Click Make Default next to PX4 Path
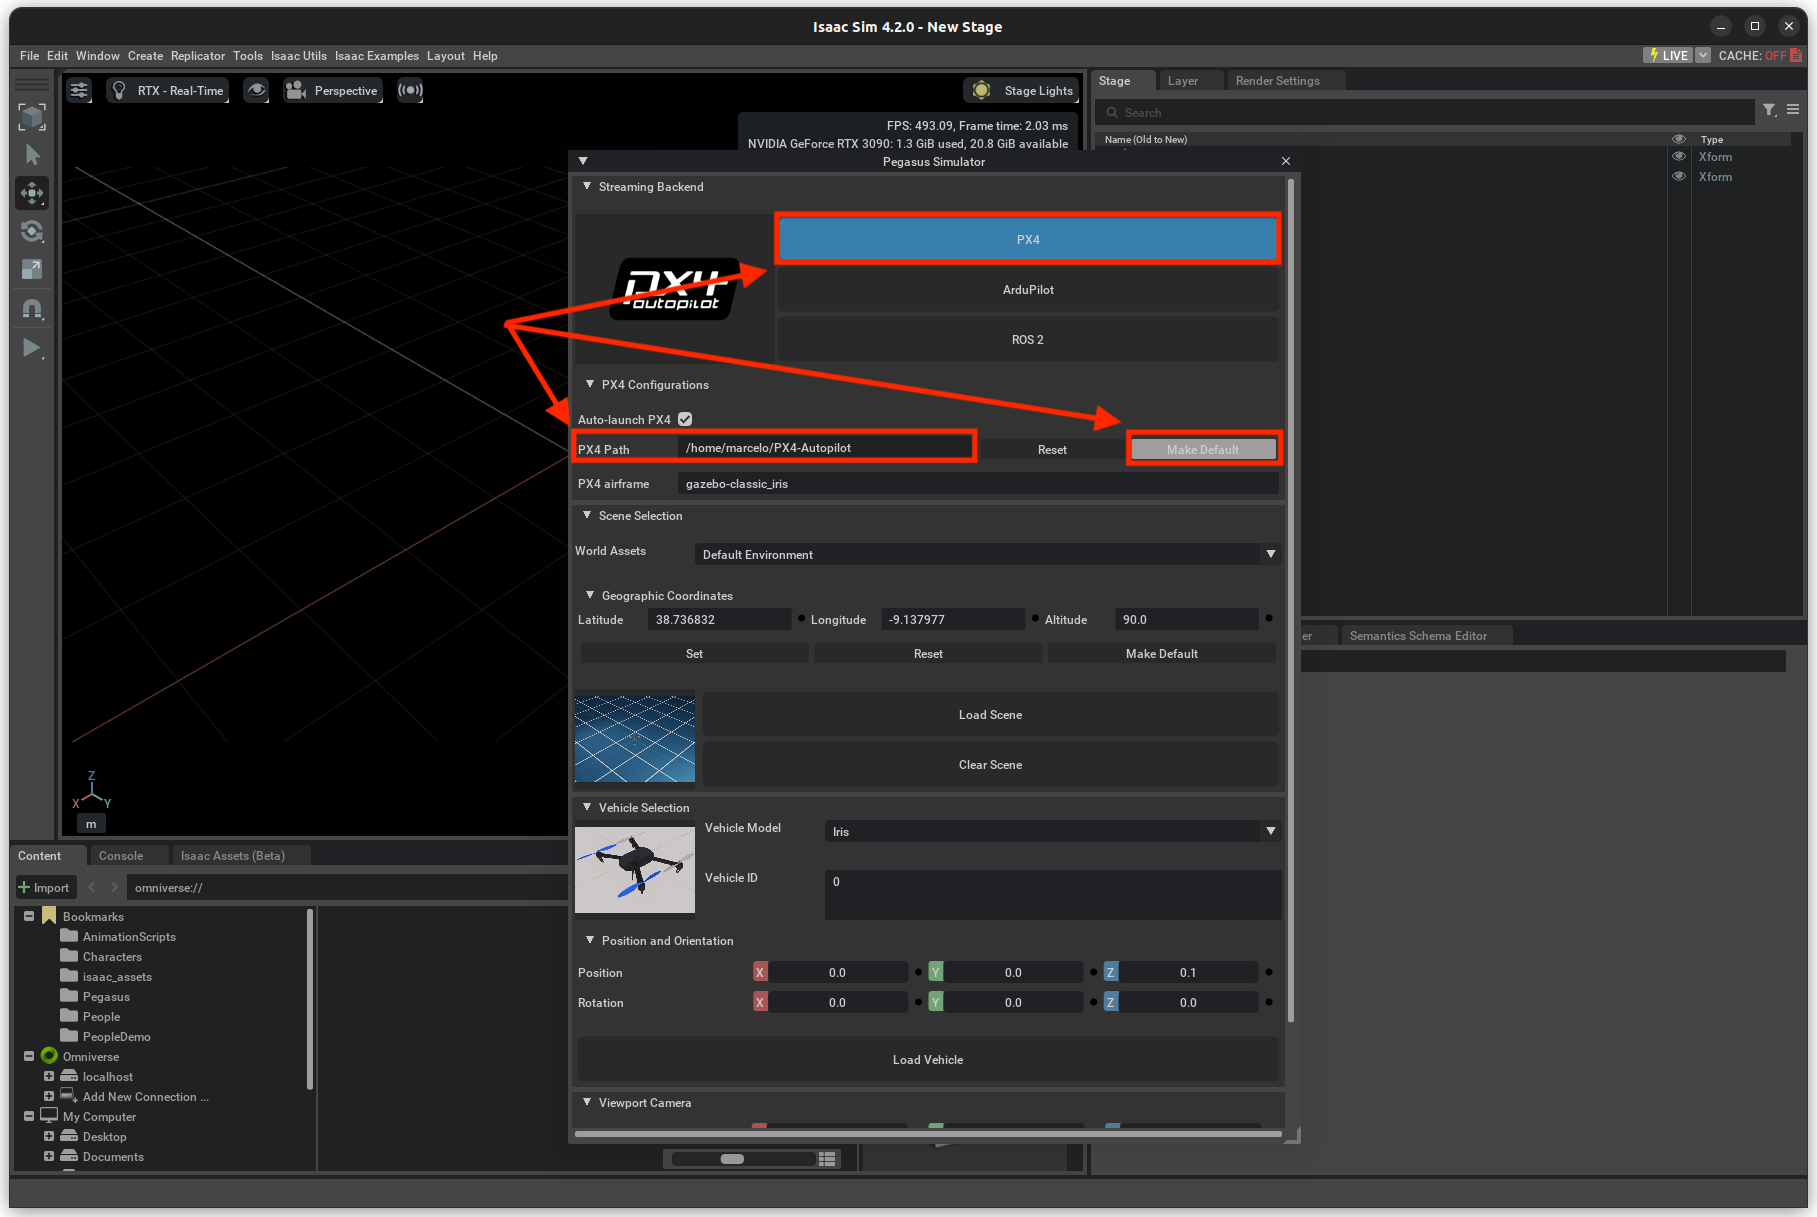Screen dimensions: 1817x1217 [x=1203, y=449]
